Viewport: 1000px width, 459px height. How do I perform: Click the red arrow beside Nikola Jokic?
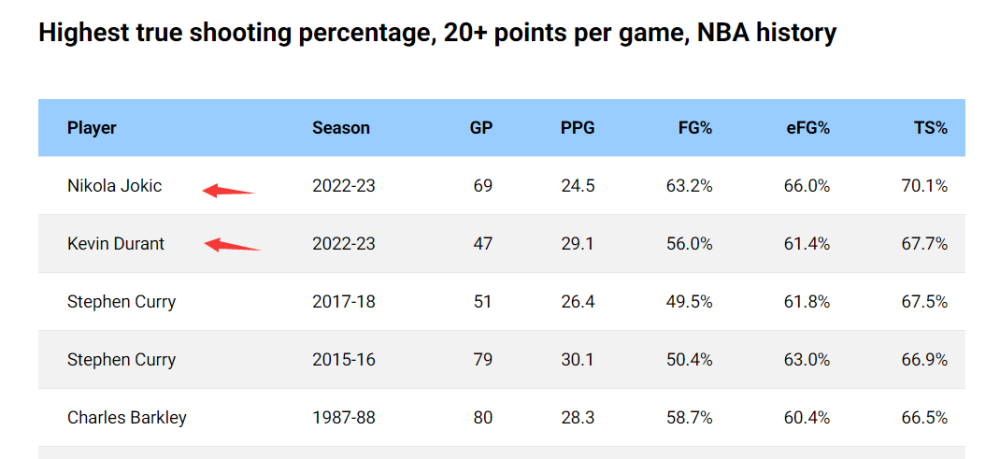[228, 190]
